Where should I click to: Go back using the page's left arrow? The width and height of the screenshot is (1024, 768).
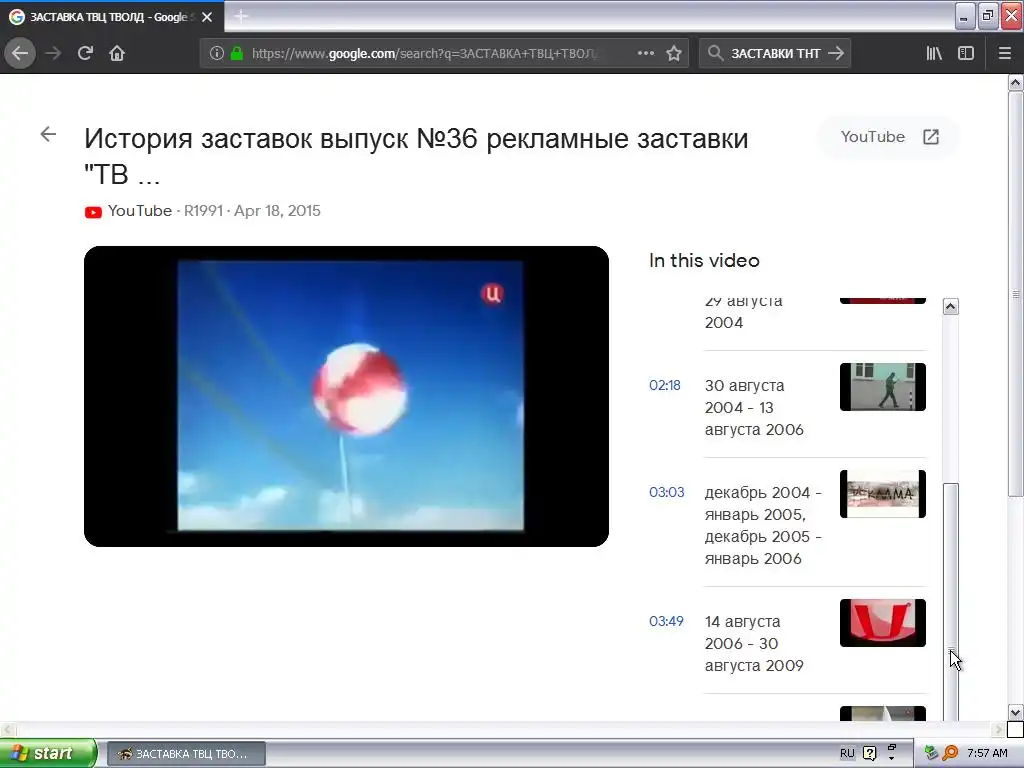click(48, 135)
